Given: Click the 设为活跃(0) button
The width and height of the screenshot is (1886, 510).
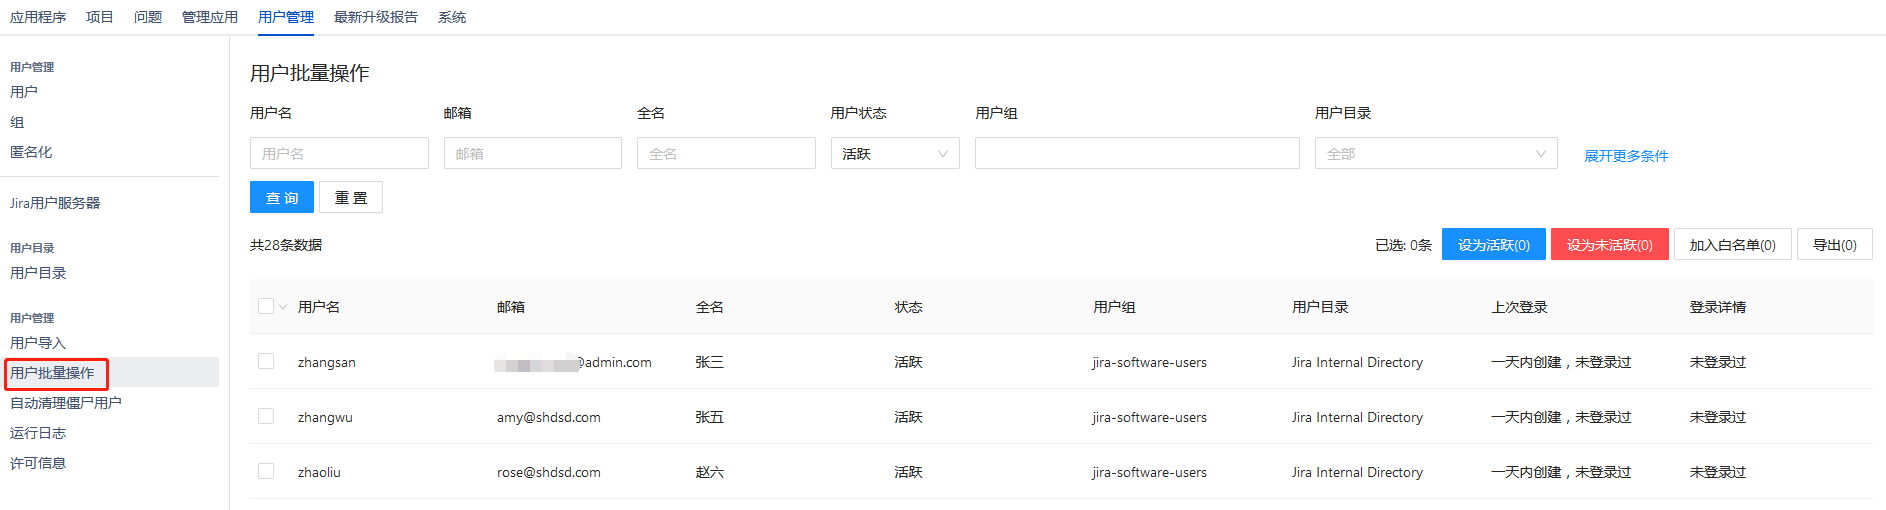Looking at the screenshot, I should click(1493, 245).
